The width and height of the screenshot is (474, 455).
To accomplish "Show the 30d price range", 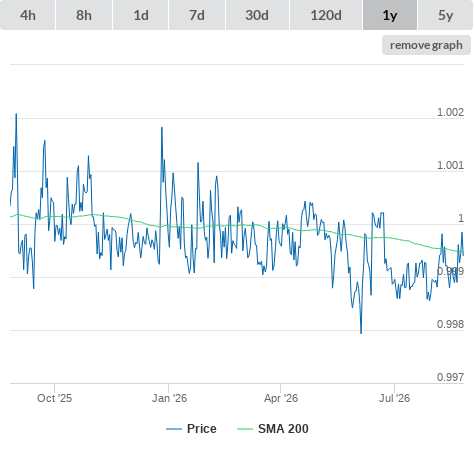I will pos(257,15).
